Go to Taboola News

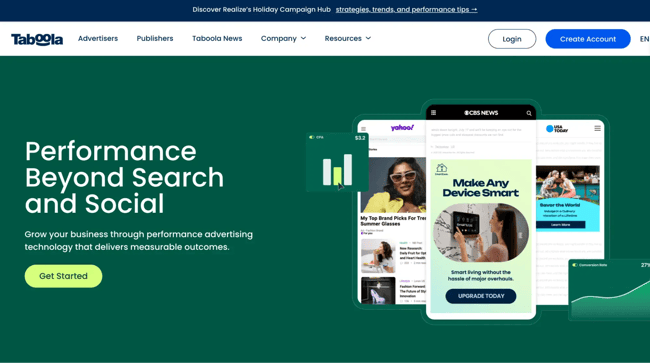pos(217,39)
